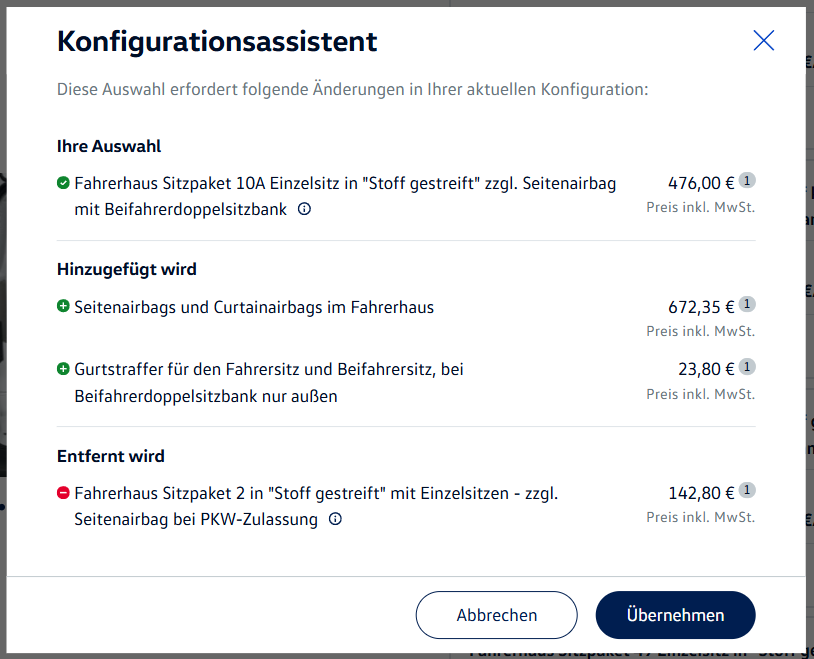Click the Fahrerhaus Sitzpaket 2 entry text

pos(316,506)
